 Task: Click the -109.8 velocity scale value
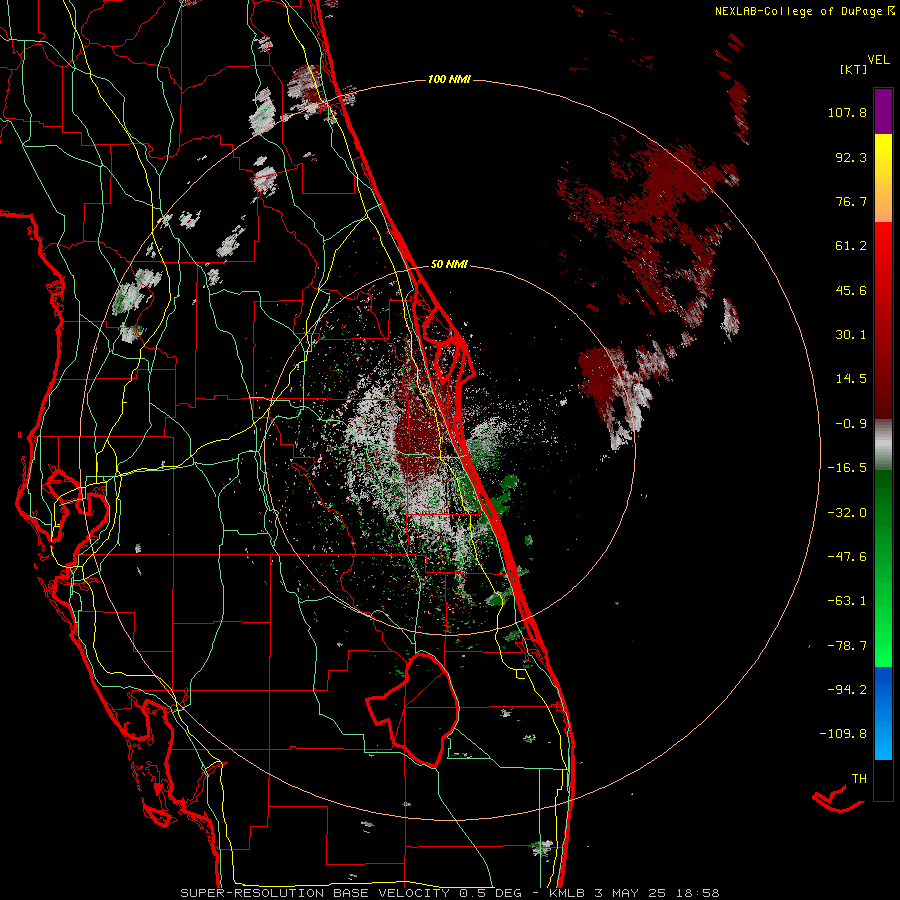click(843, 734)
